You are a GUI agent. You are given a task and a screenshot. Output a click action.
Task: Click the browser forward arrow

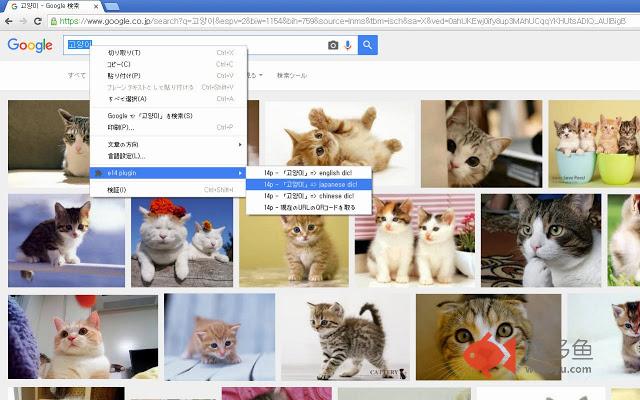[24, 20]
